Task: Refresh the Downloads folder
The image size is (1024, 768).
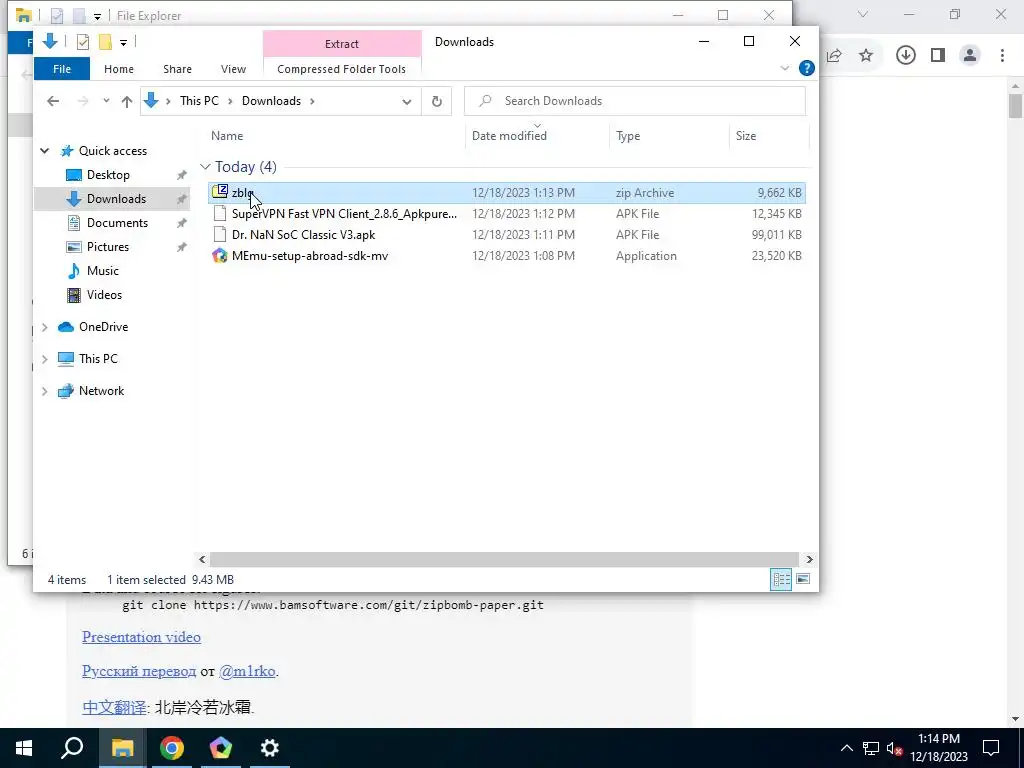Action: (437, 101)
